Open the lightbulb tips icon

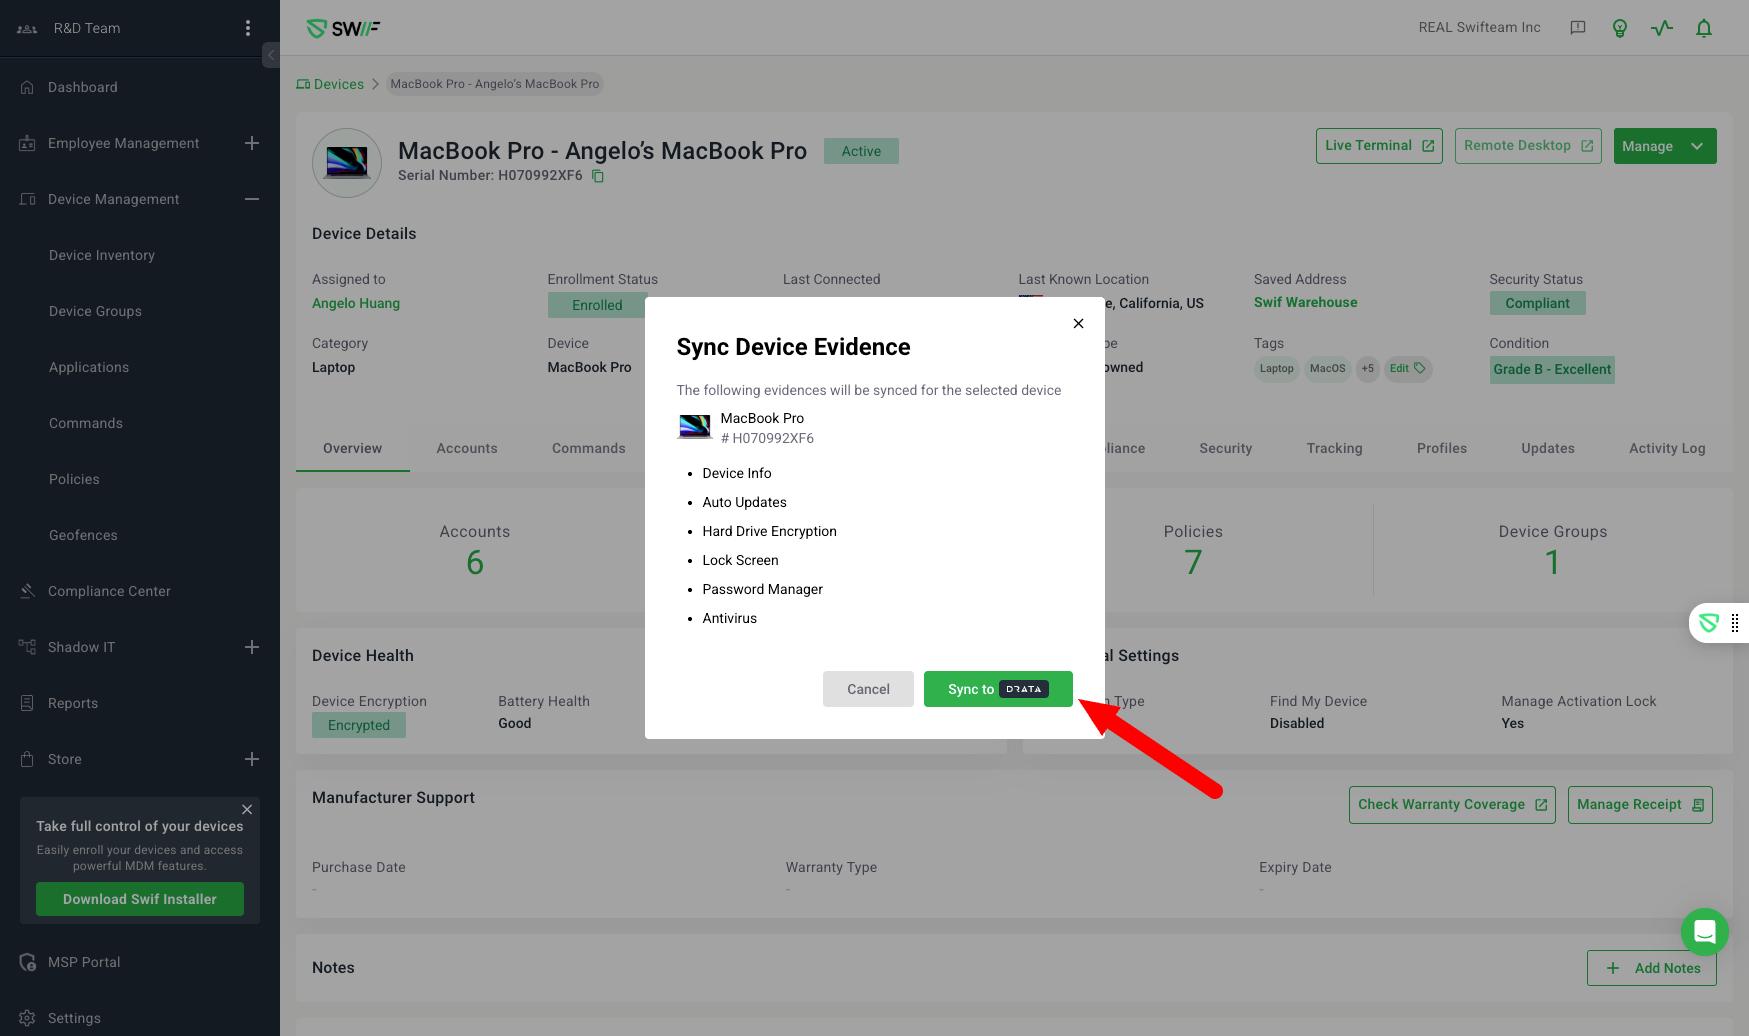click(x=1620, y=28)
